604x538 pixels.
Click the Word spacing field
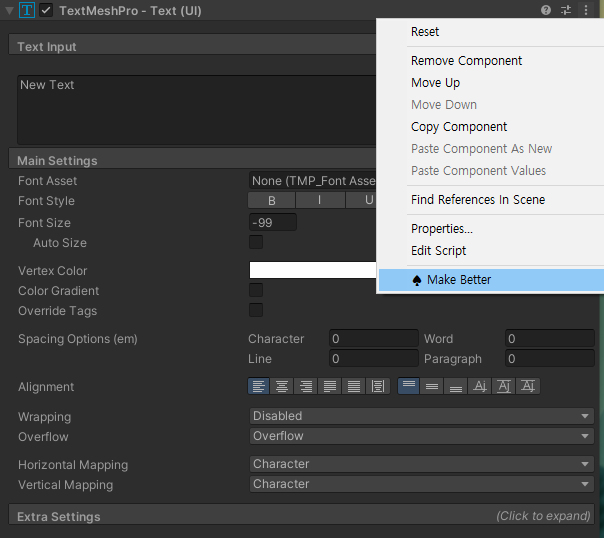point(550,339)
